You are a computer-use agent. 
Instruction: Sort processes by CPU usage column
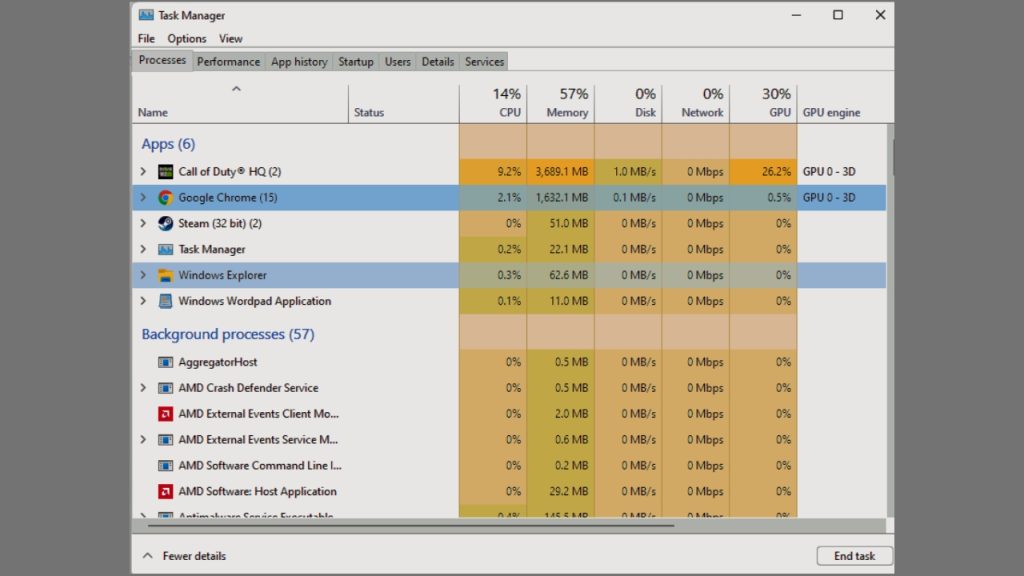[x=493, y=104]
